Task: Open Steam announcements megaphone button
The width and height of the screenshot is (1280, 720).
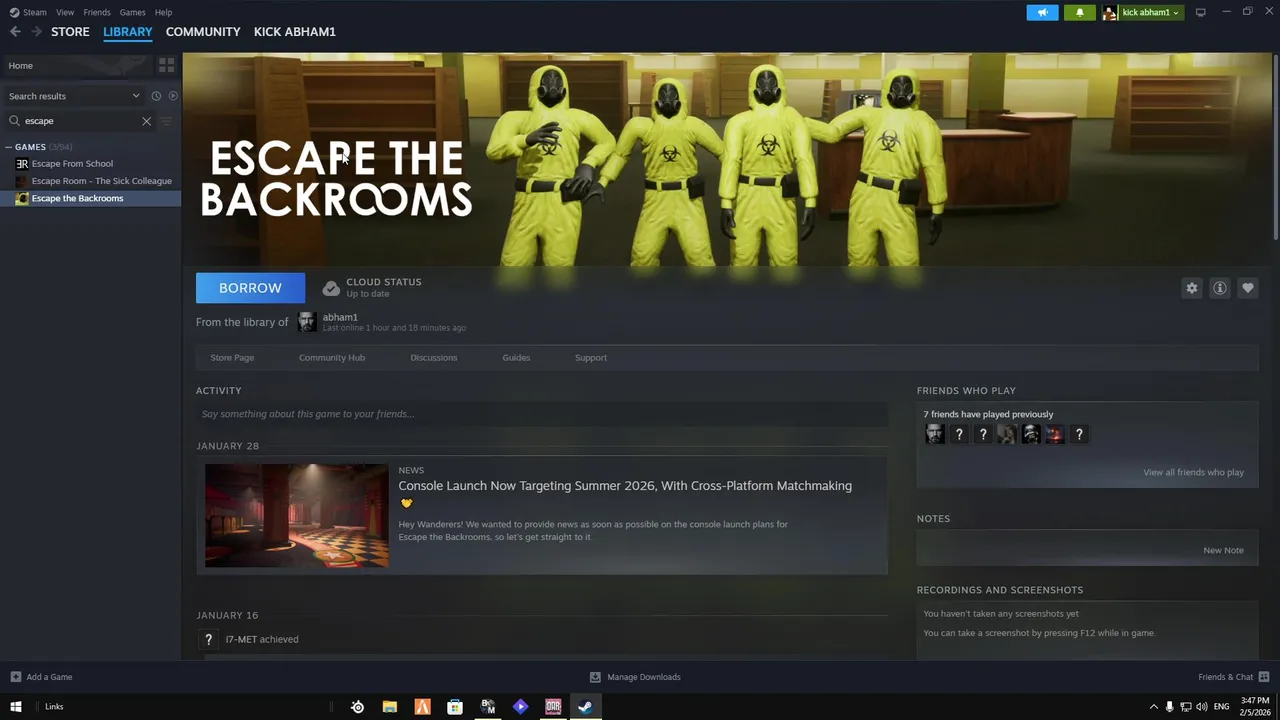Action: coord(1042,12)
